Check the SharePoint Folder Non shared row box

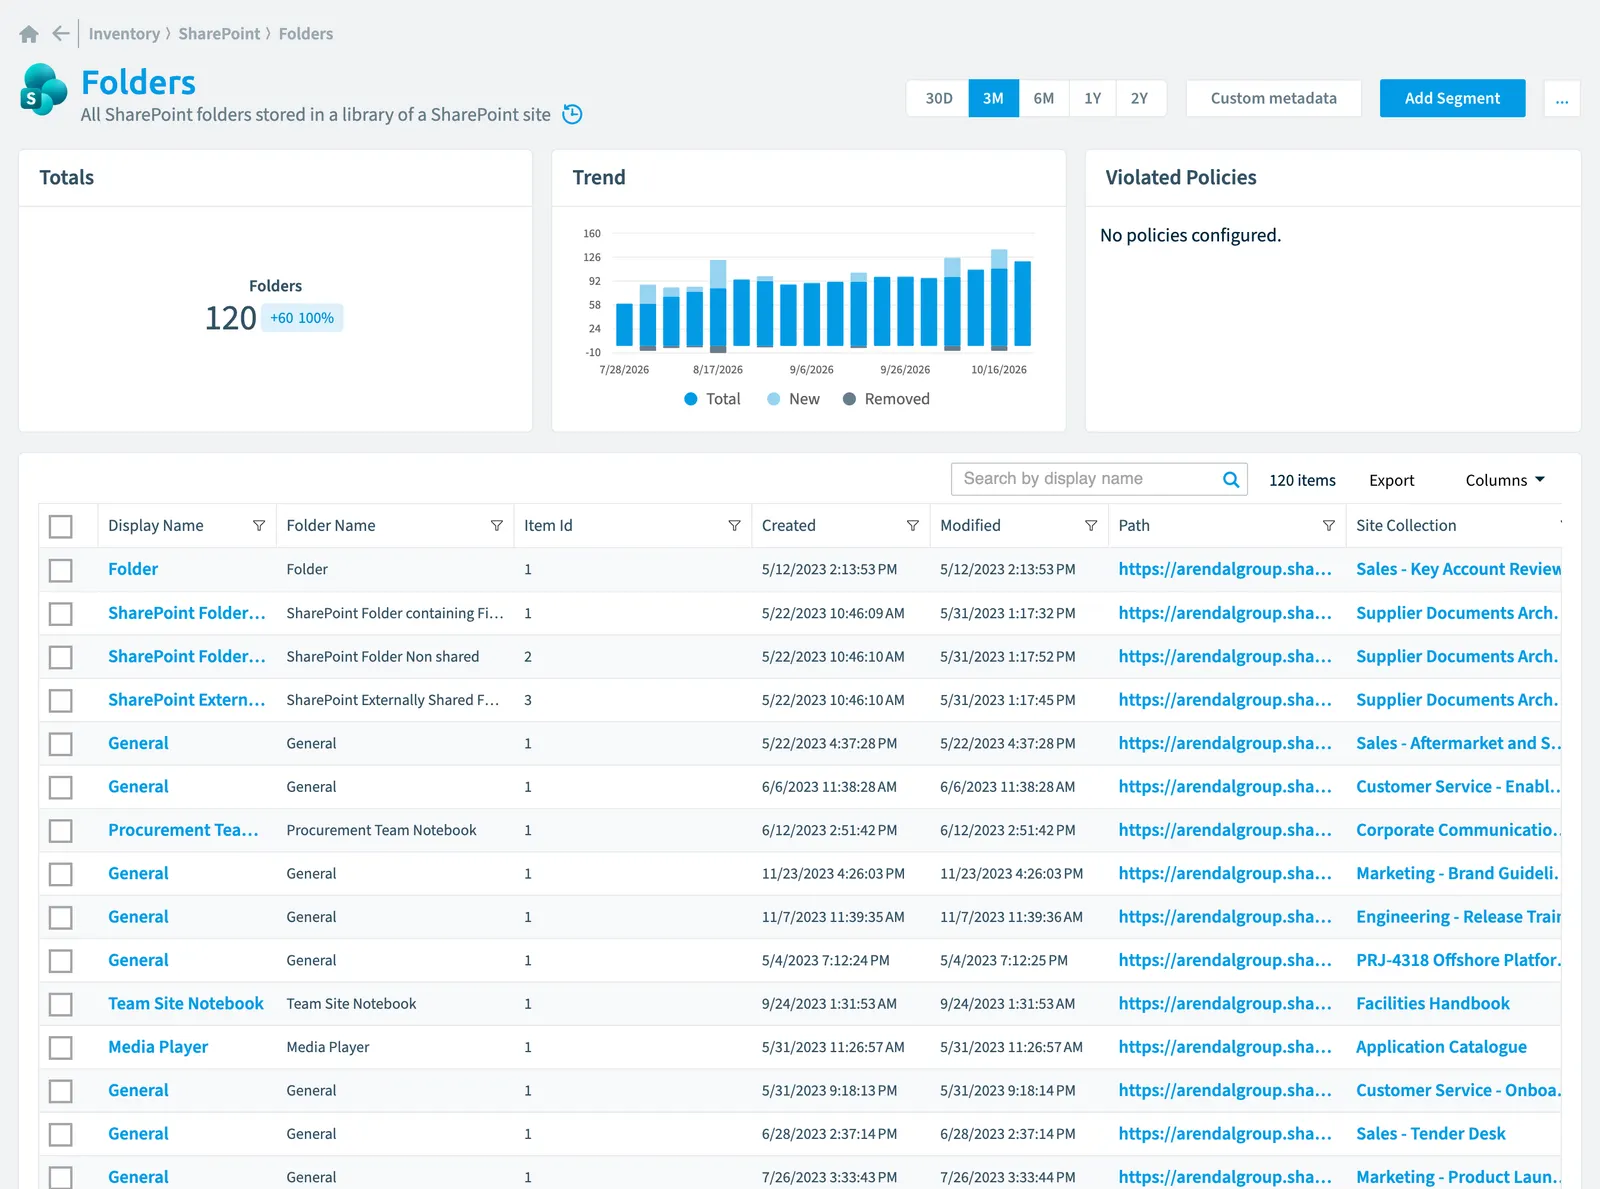[x=61, y=657]
